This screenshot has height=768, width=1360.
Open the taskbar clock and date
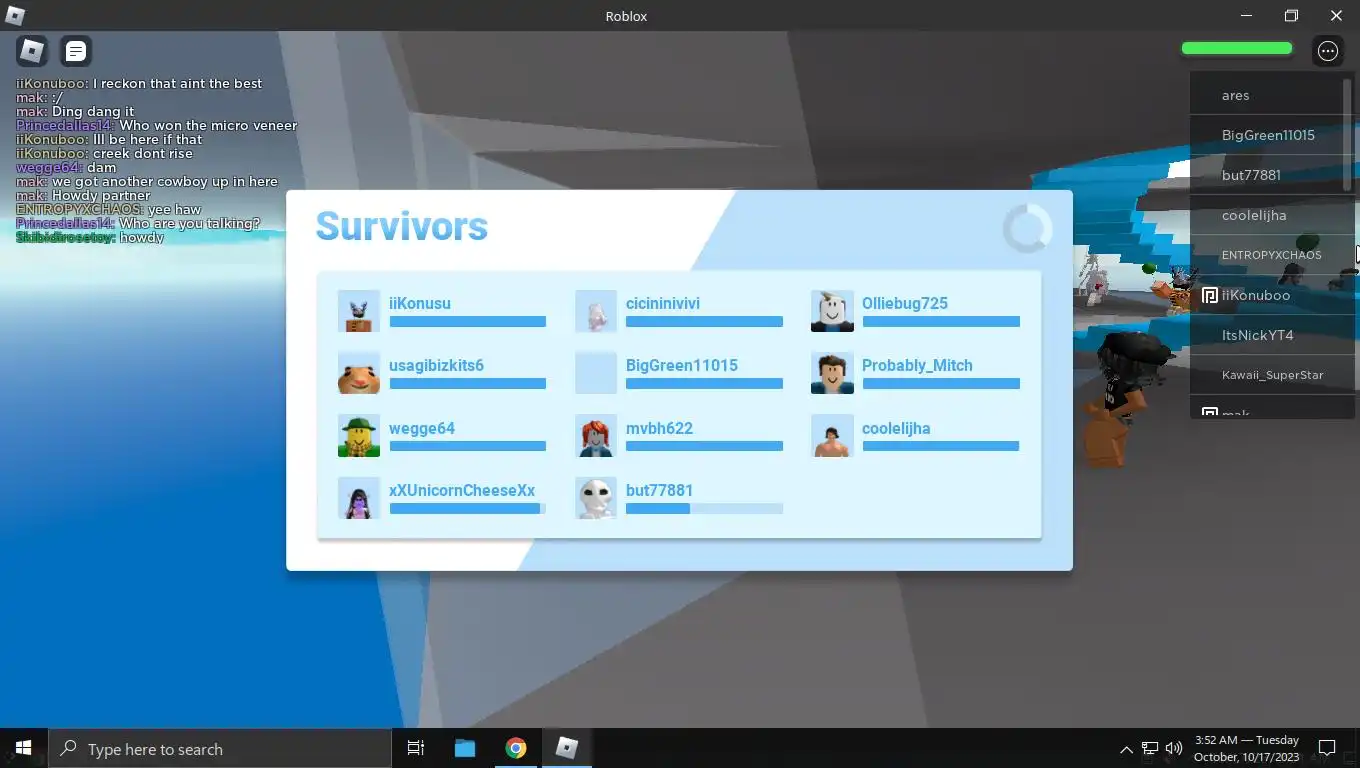point(1246,748)
